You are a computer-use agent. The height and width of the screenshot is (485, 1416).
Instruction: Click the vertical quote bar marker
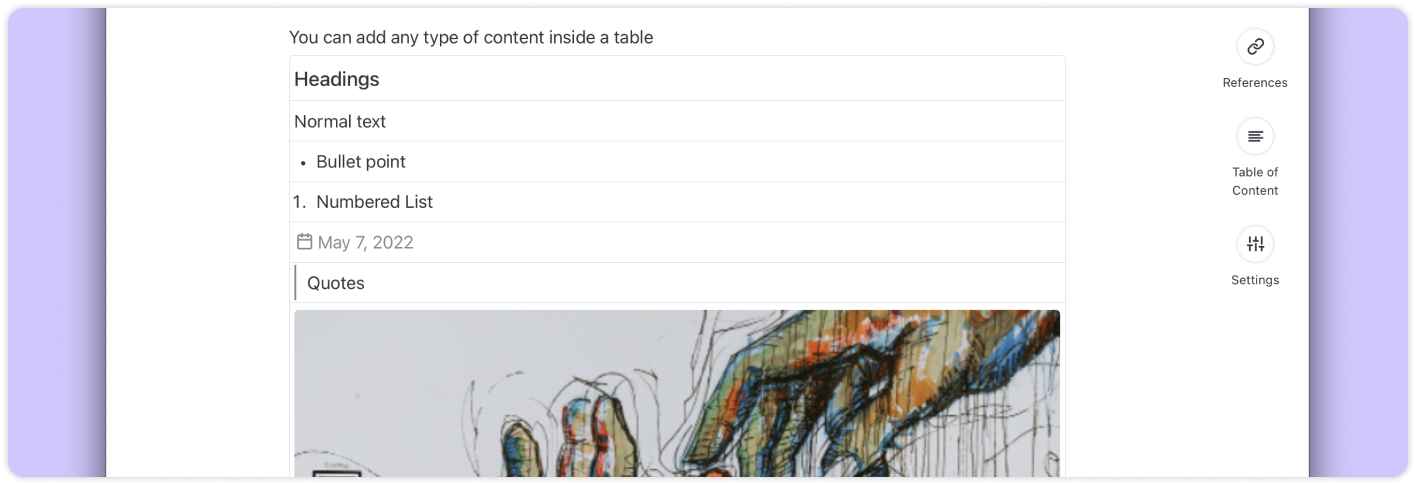click(296, 283)
